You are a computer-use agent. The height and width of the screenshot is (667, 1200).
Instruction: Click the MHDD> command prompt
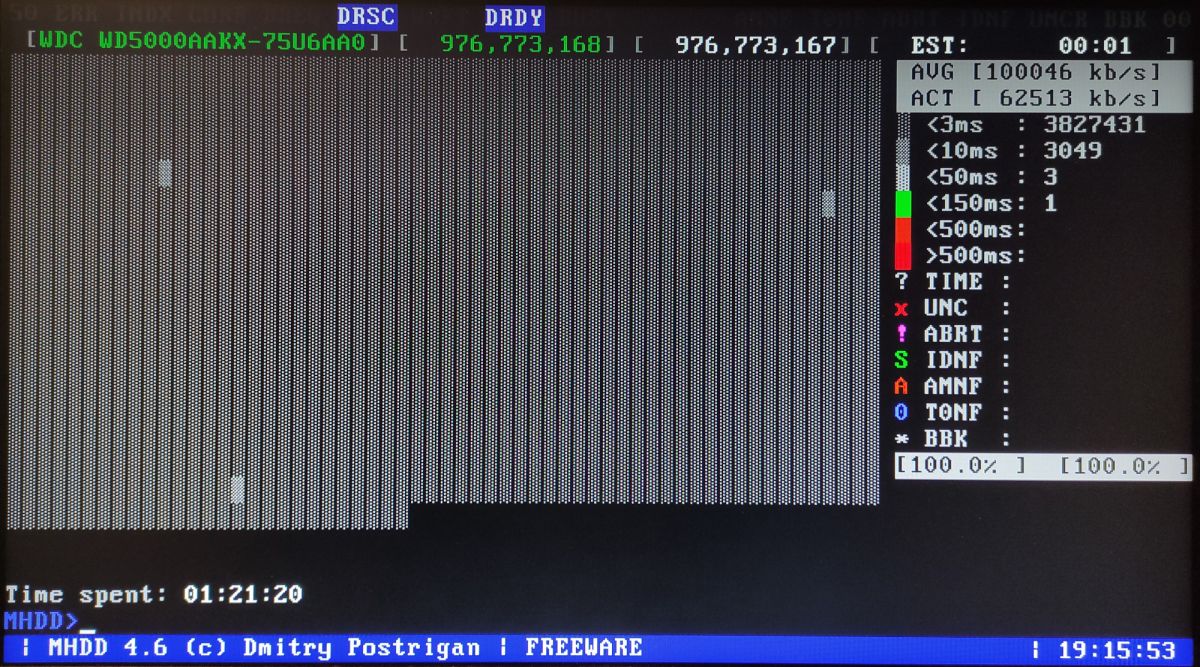(41, 620)
